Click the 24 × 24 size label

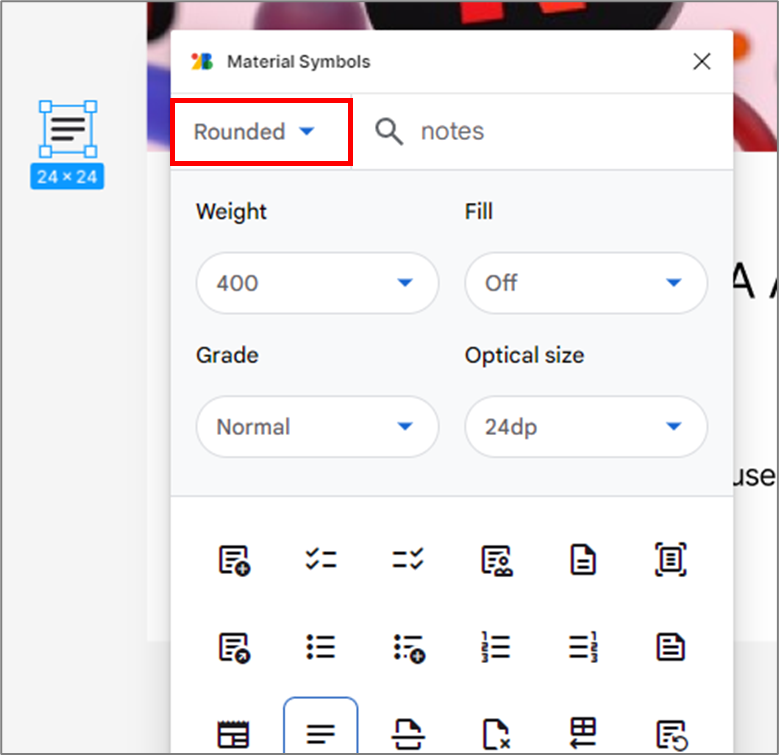click(x=67, y=176)
